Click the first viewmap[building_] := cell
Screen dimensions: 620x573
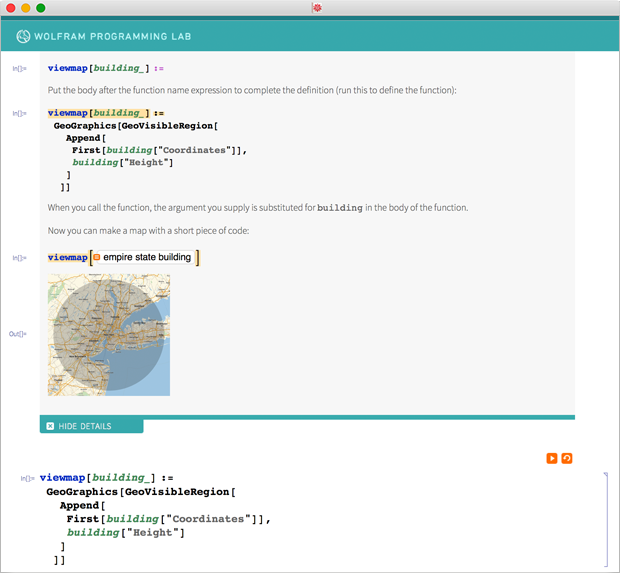tap(106, 68)
